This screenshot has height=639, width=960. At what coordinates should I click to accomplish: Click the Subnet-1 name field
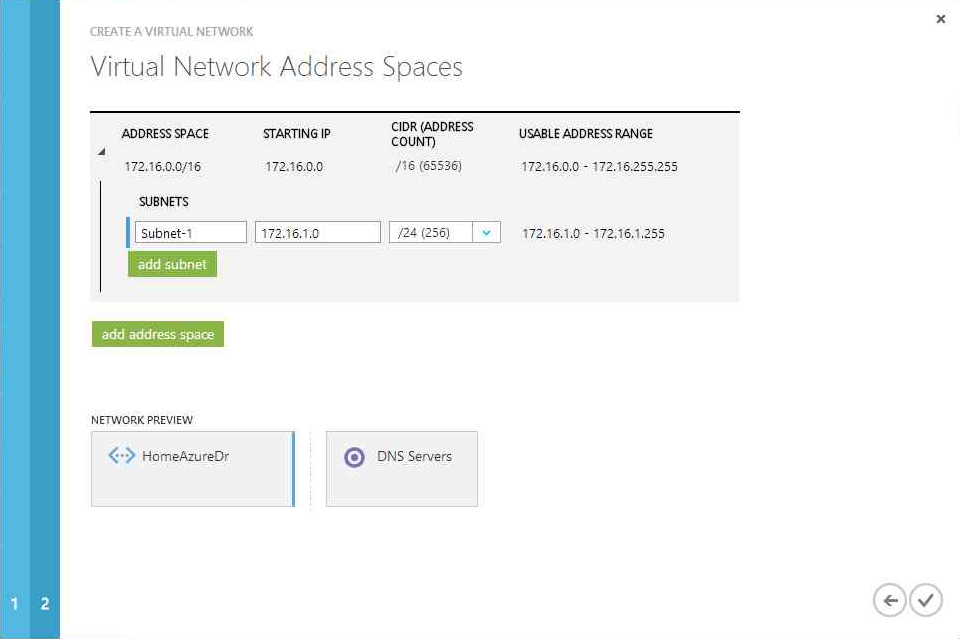tap(190, 233)
